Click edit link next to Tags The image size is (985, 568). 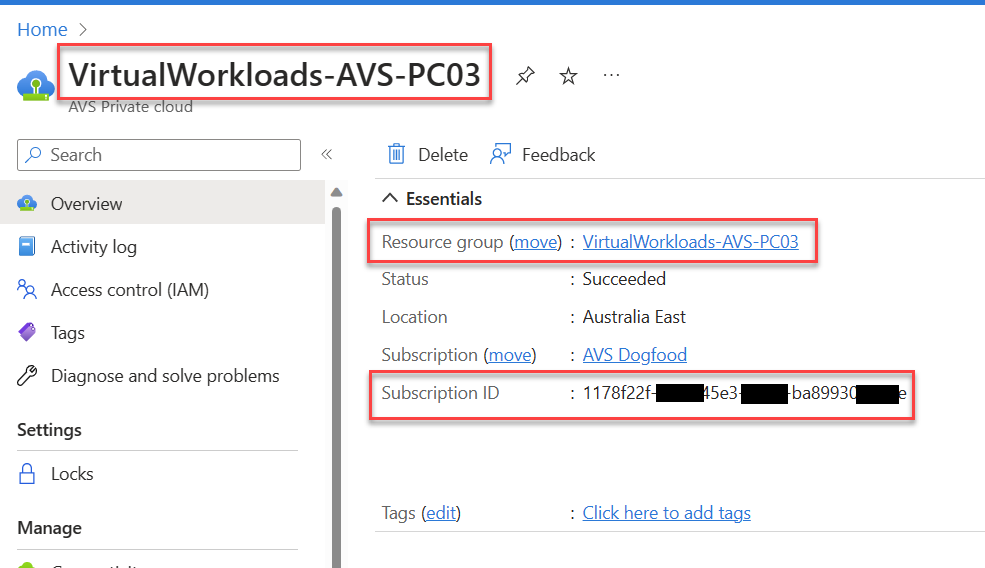[x=441, y=513]
